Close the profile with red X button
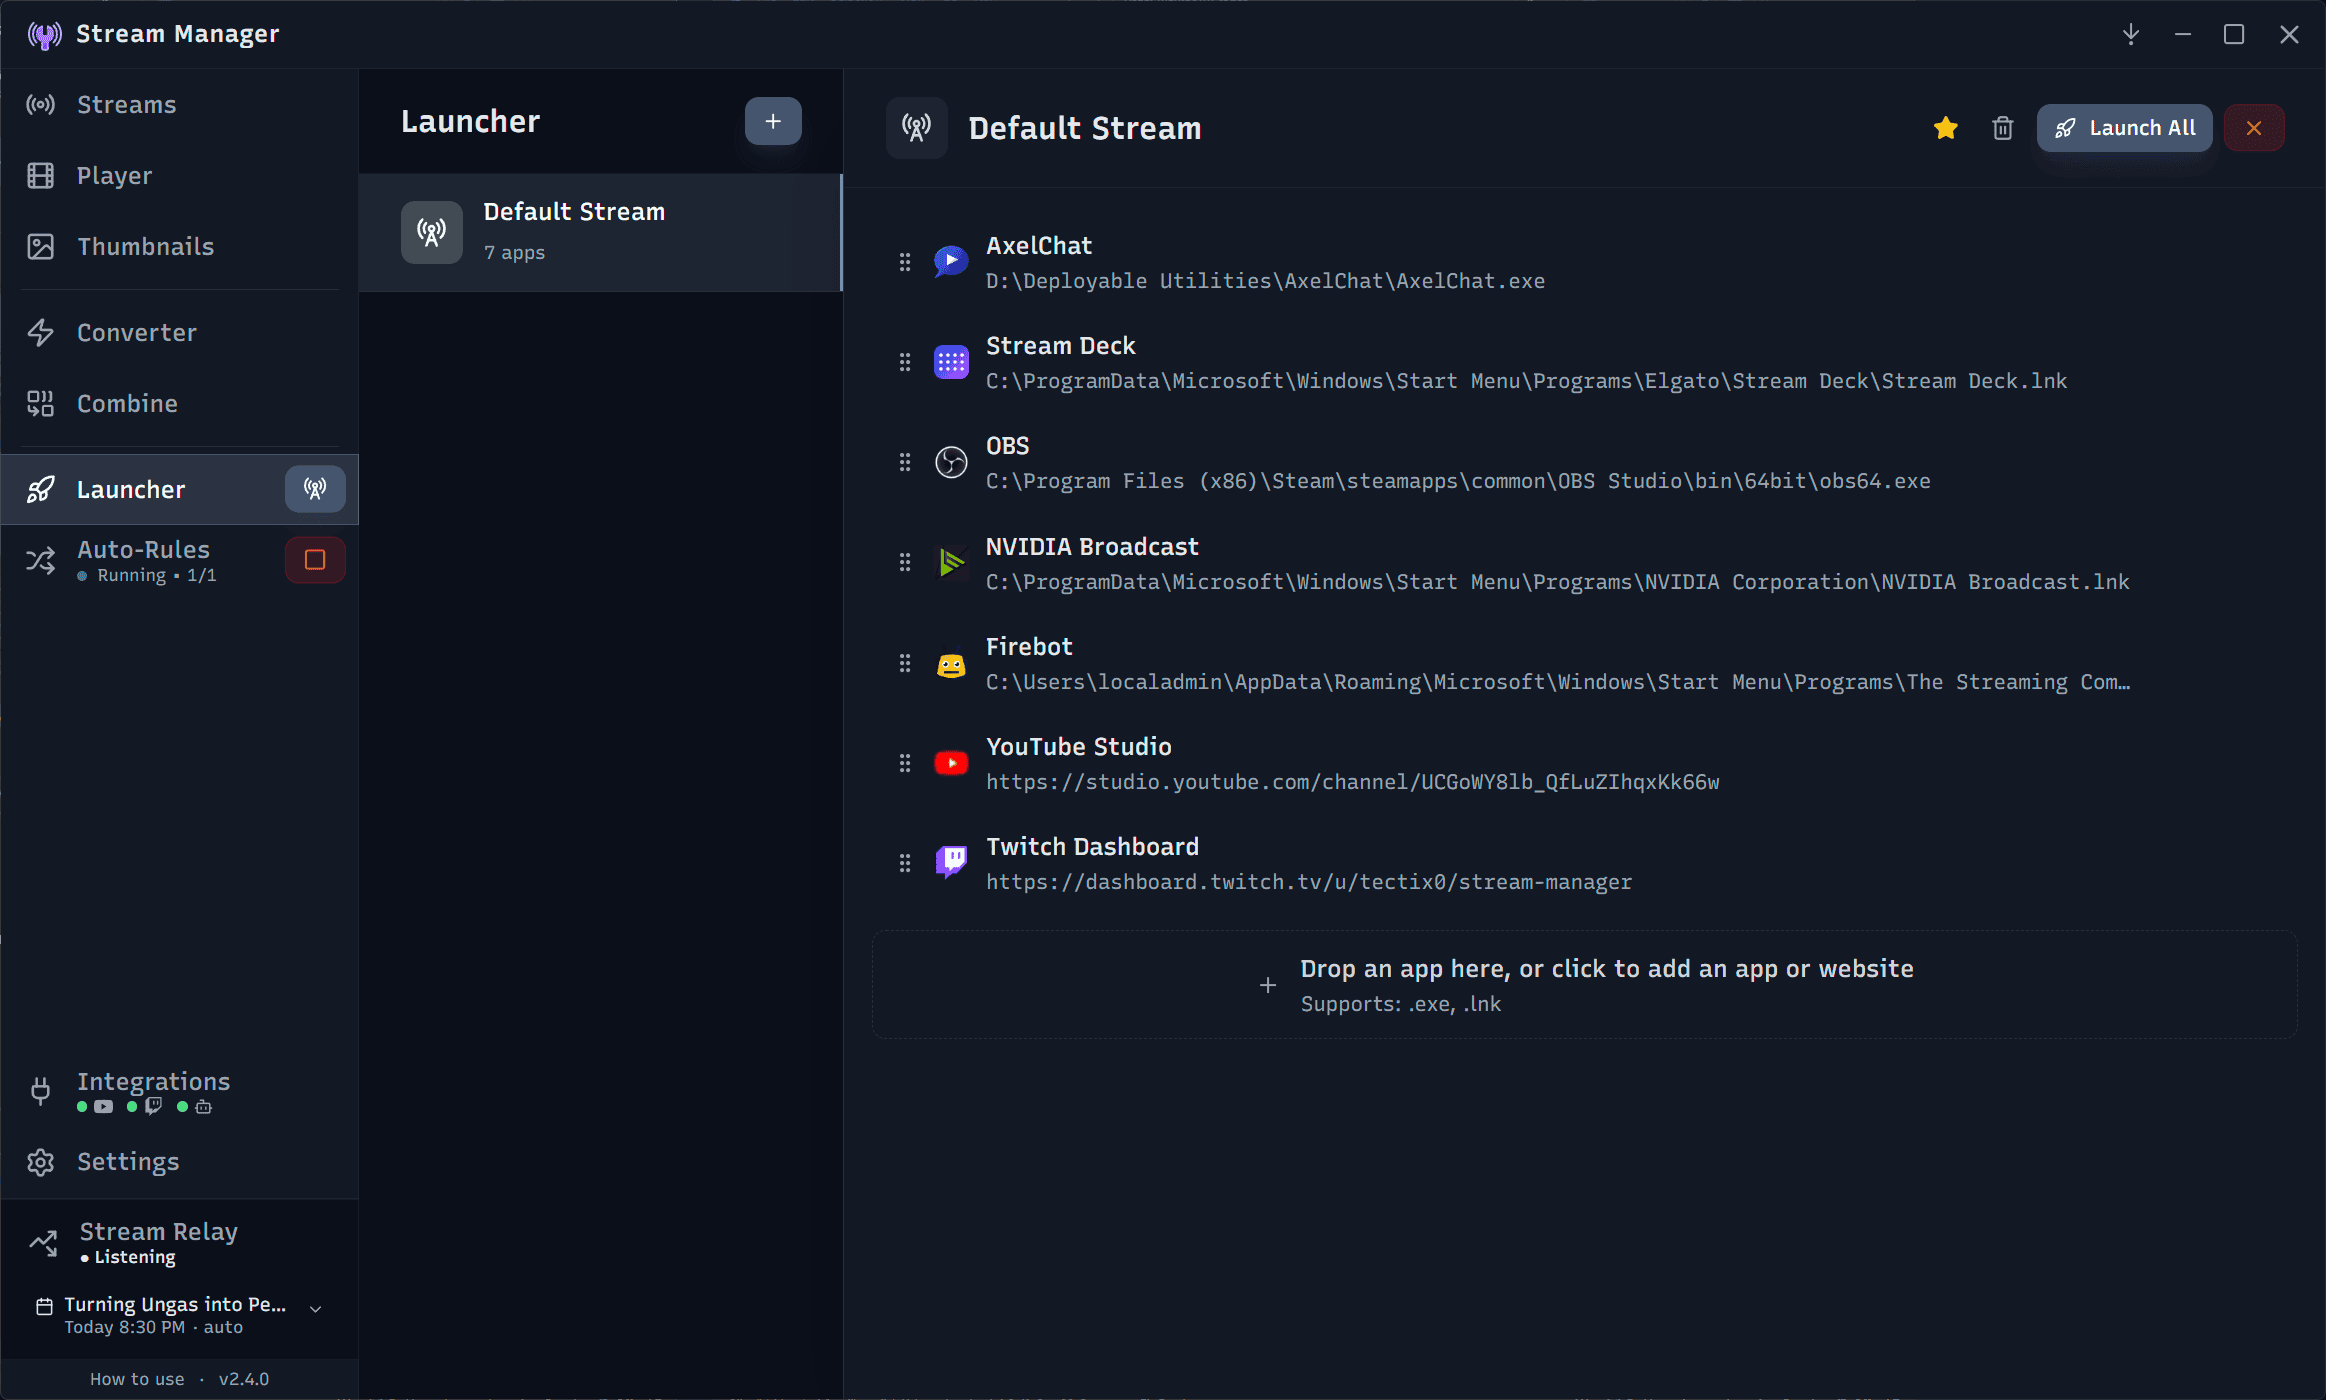The image size is (2326, 1400). [2254, 128]
